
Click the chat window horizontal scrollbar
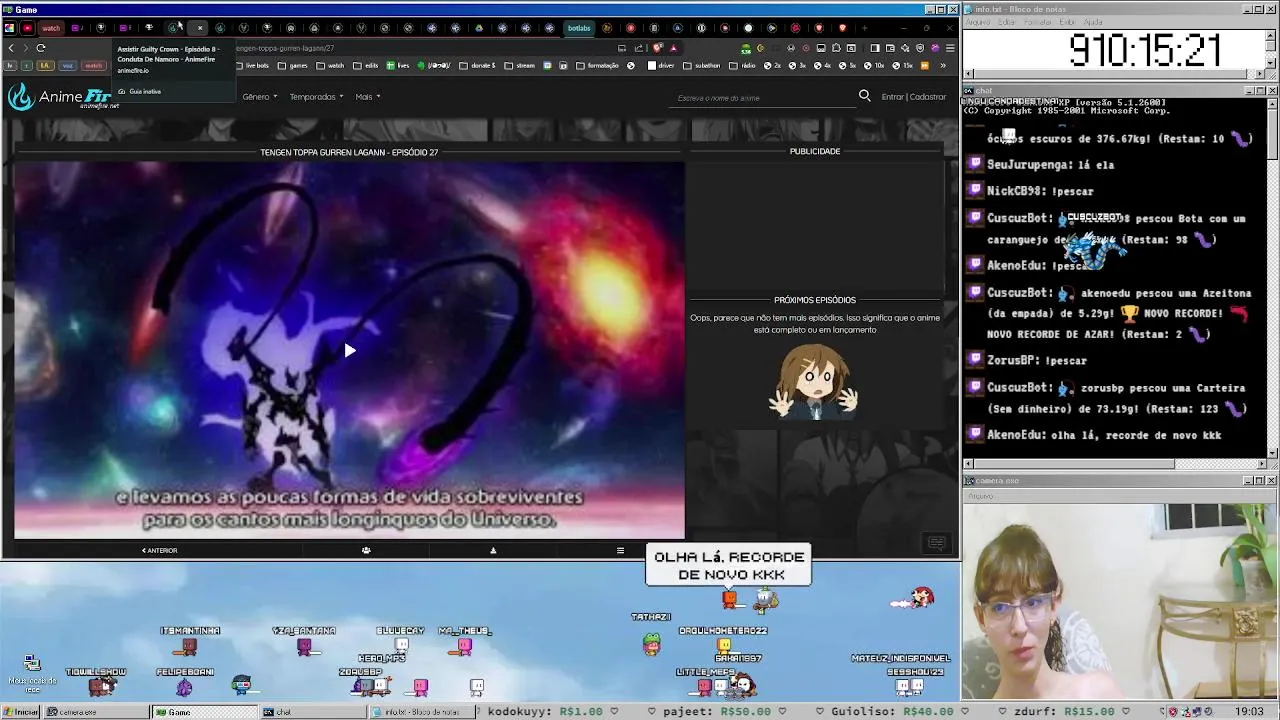1114,463
